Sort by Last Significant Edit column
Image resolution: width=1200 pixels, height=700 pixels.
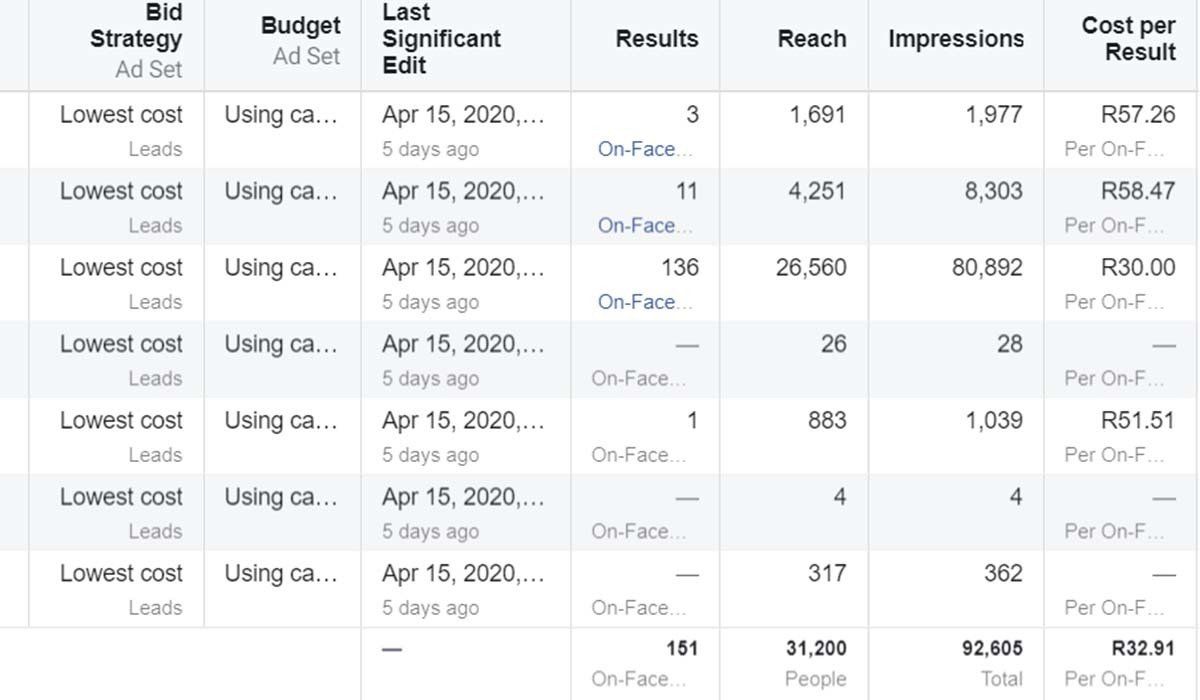[x=441, y=40]
